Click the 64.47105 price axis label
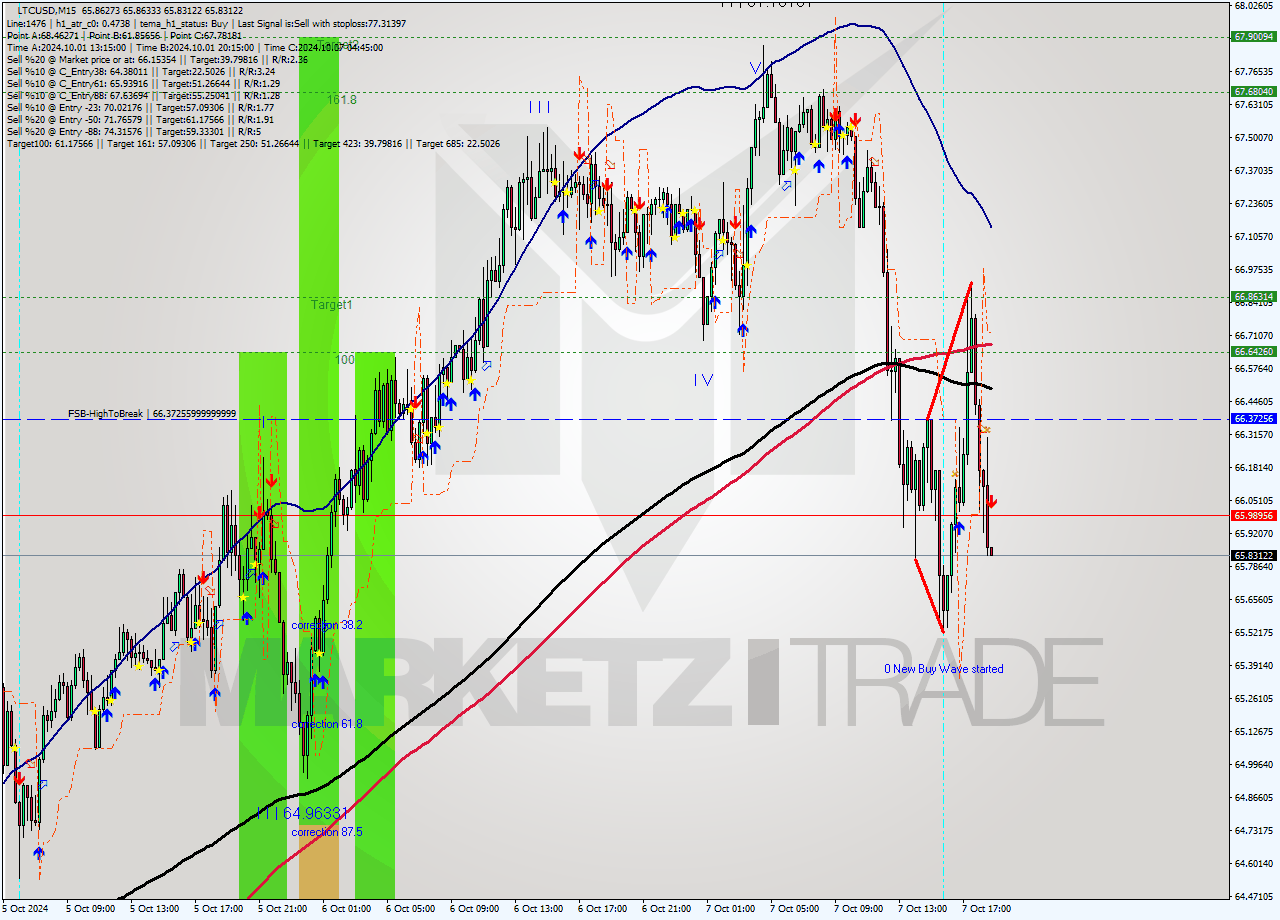 coord(1254,897)
